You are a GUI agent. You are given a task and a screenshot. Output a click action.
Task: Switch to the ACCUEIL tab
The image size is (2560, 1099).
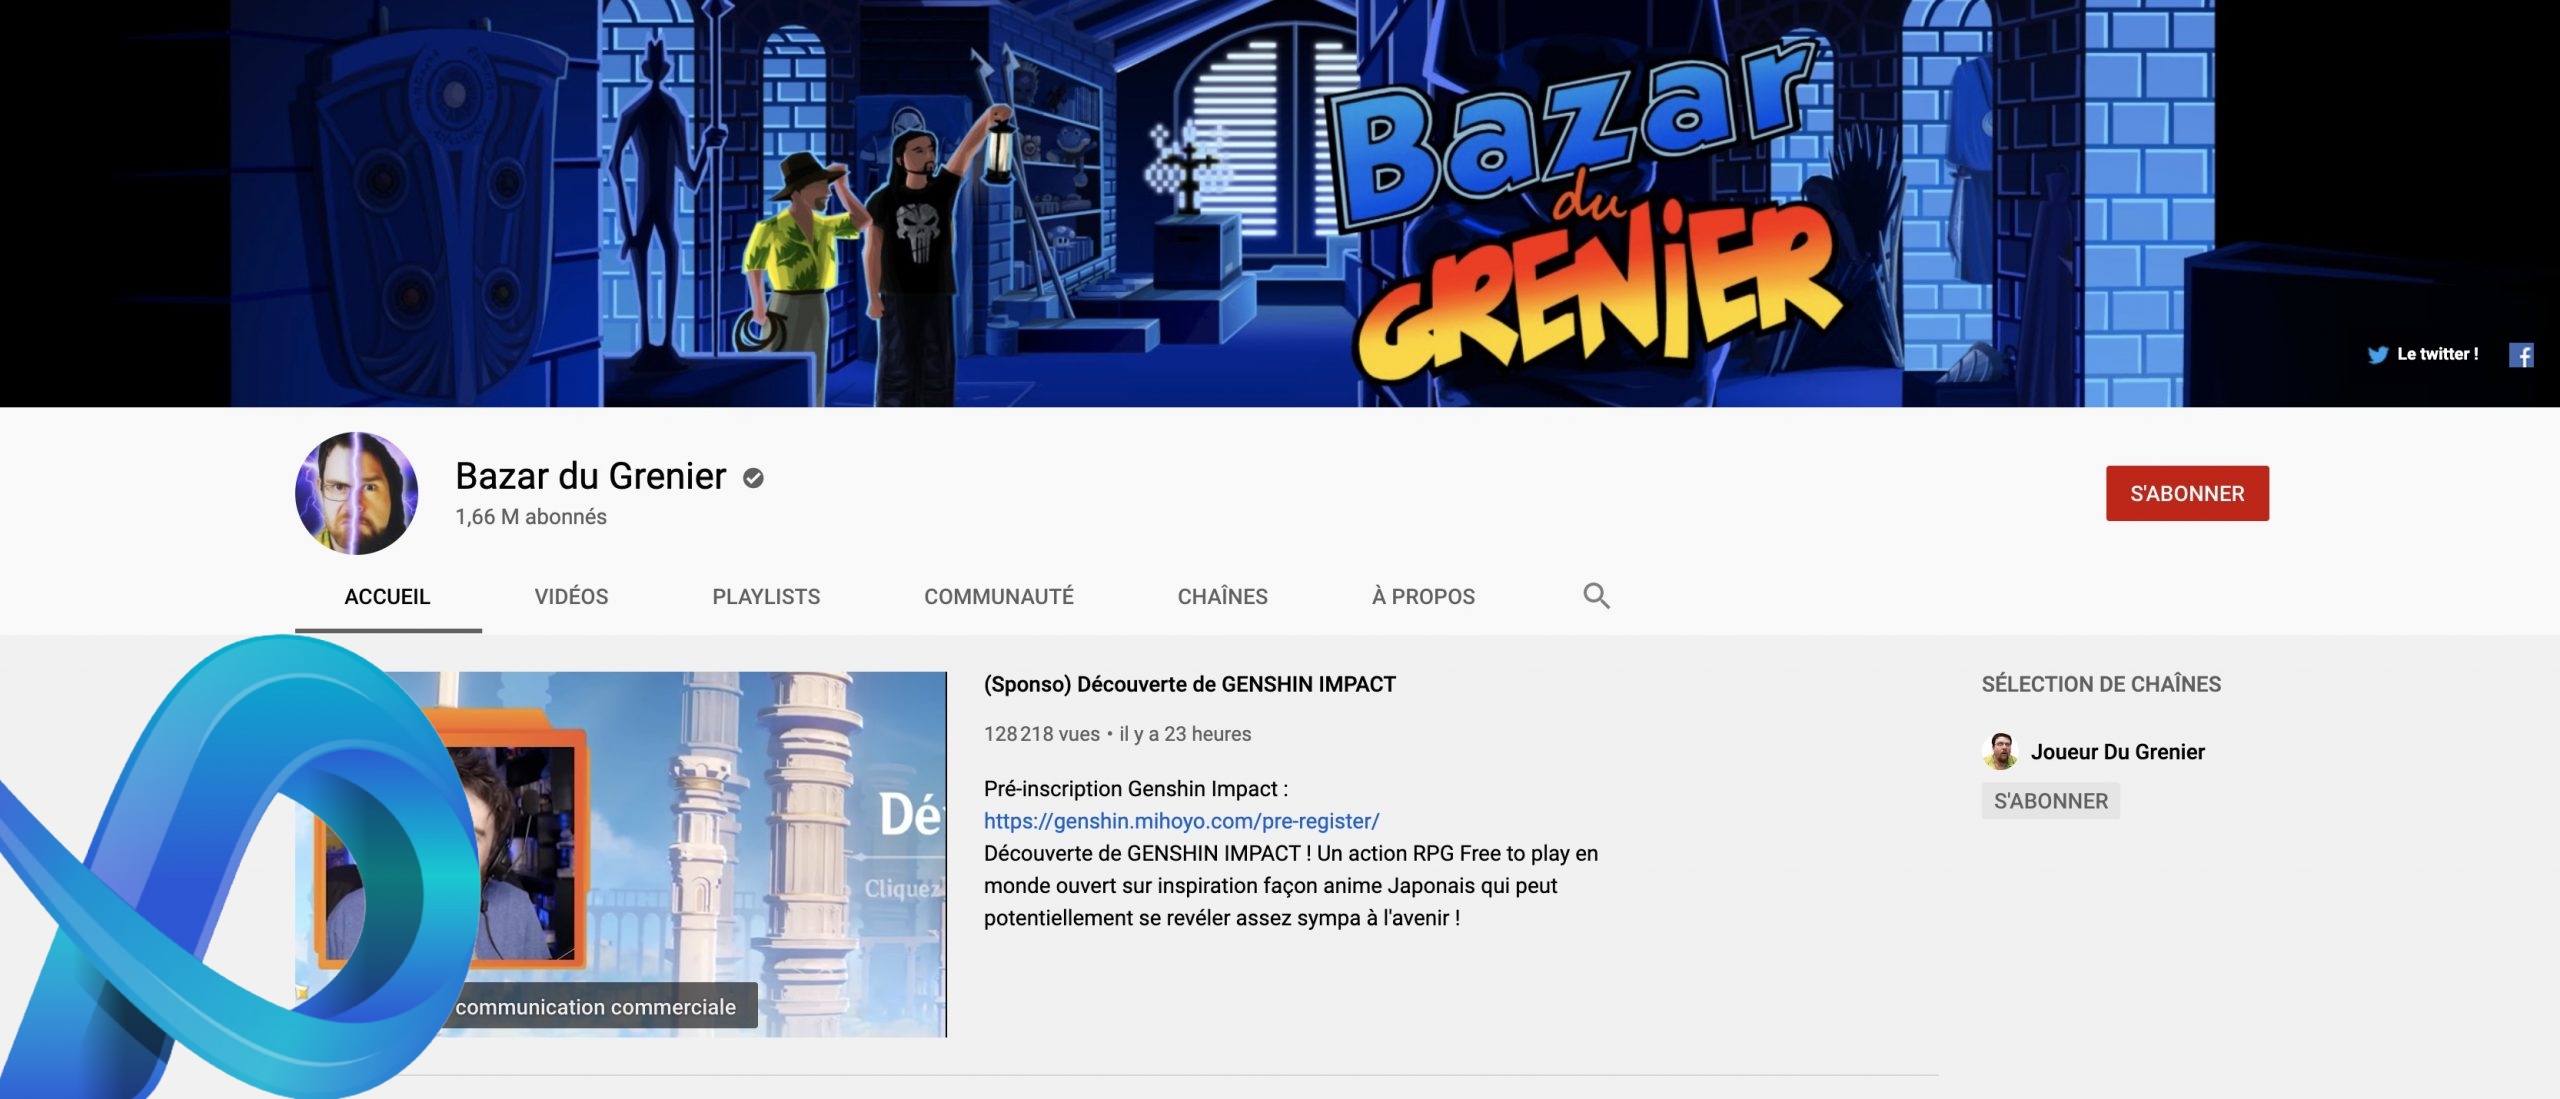pyautogui.click(x=387, y=597)
